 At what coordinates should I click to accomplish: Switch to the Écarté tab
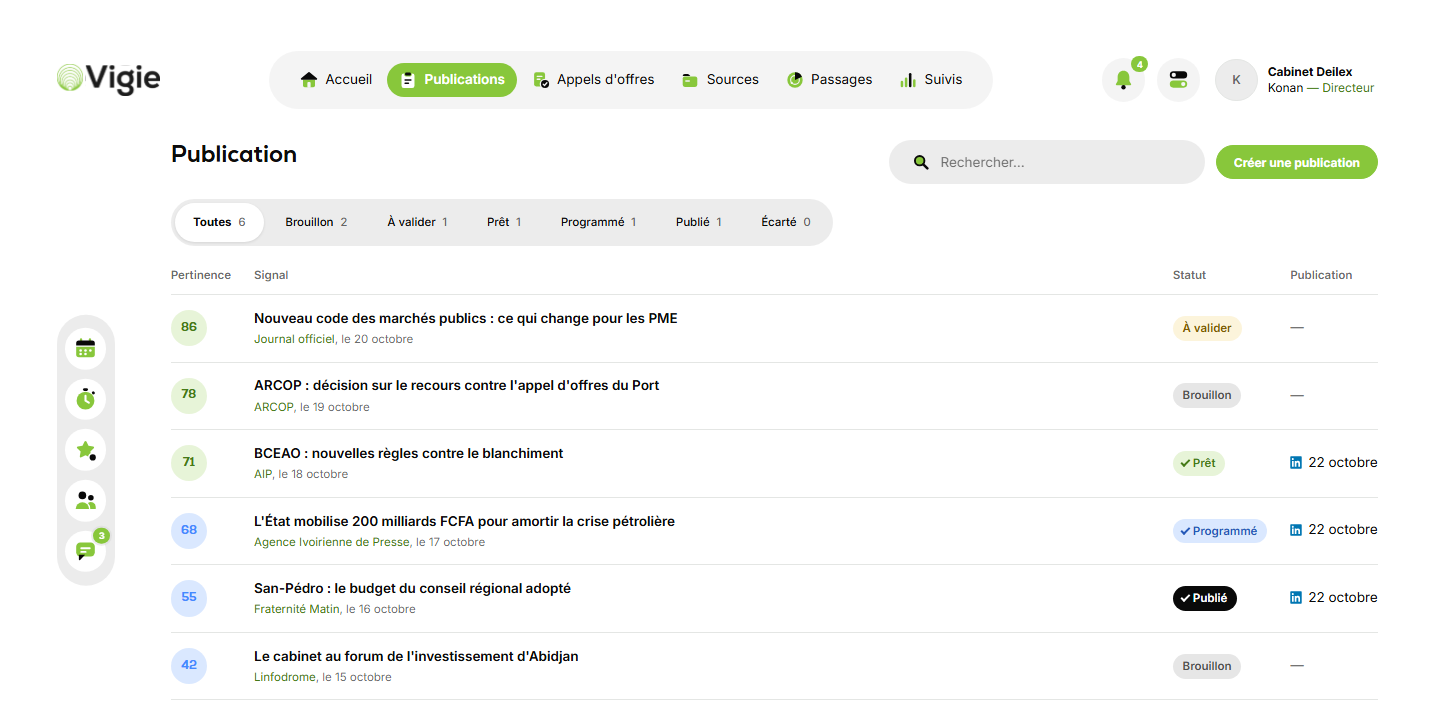pyautogui.click(x=786, y=222)
